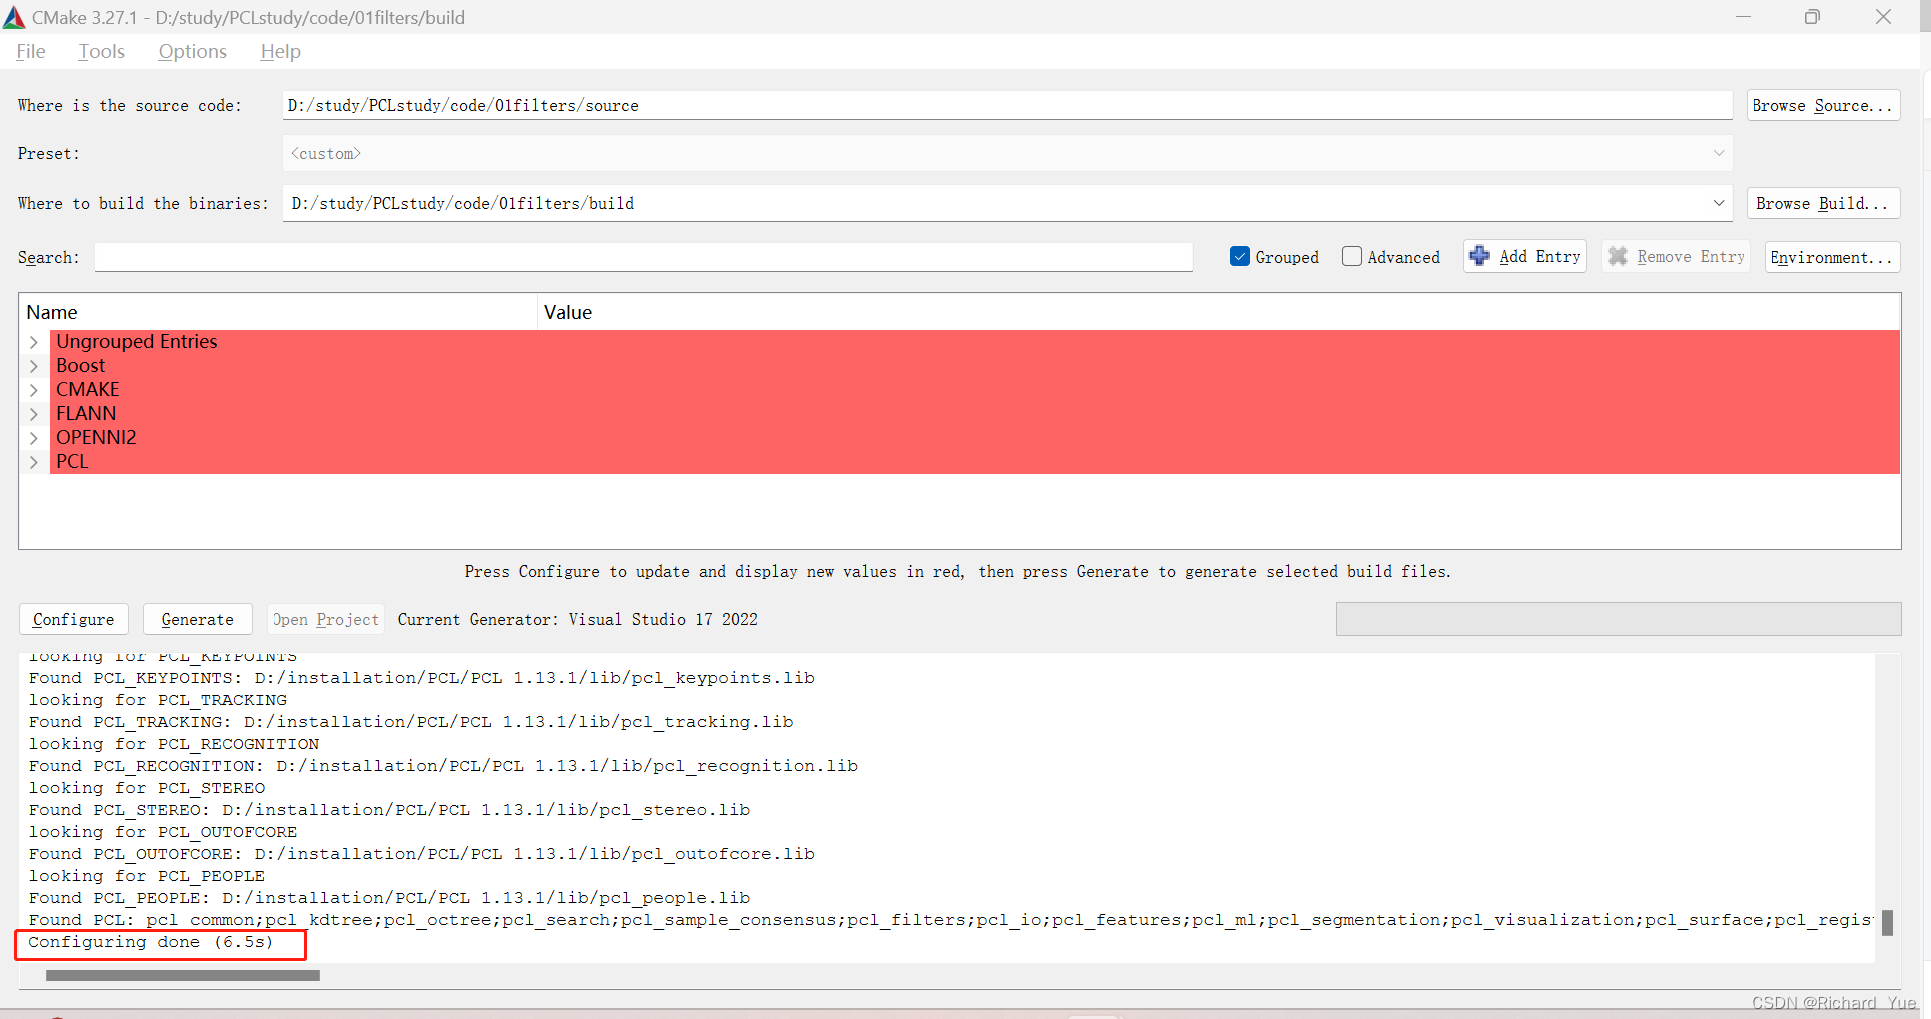Click Browse Build button
Image resolution: width=1931 pixels, height=1019 pixels.
click(x=1823, y=203)
